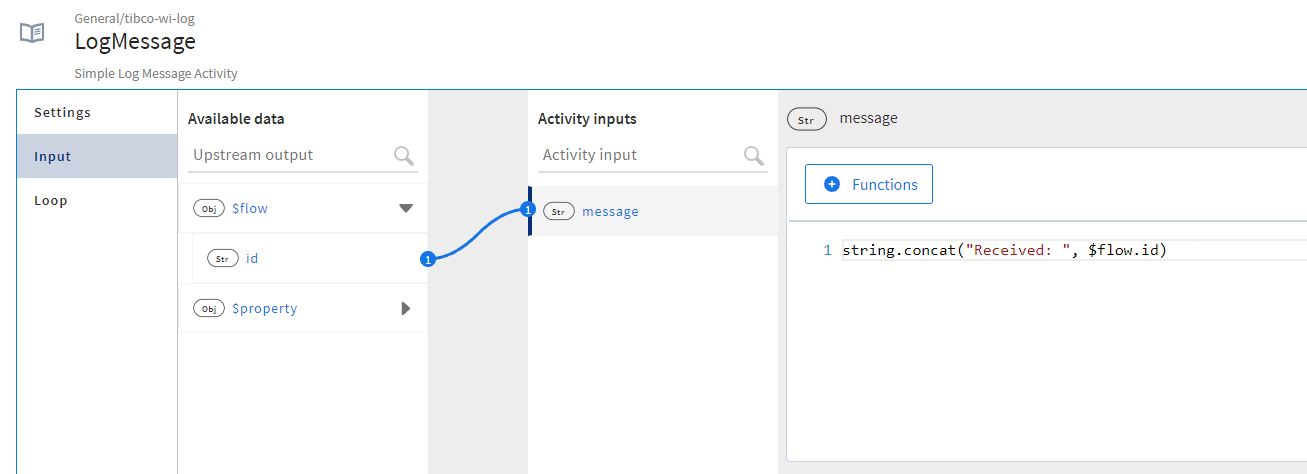Click the Obj type badge beside $property
The image size is (1307, 474).
pyautogui.click(x=209, y=309)
